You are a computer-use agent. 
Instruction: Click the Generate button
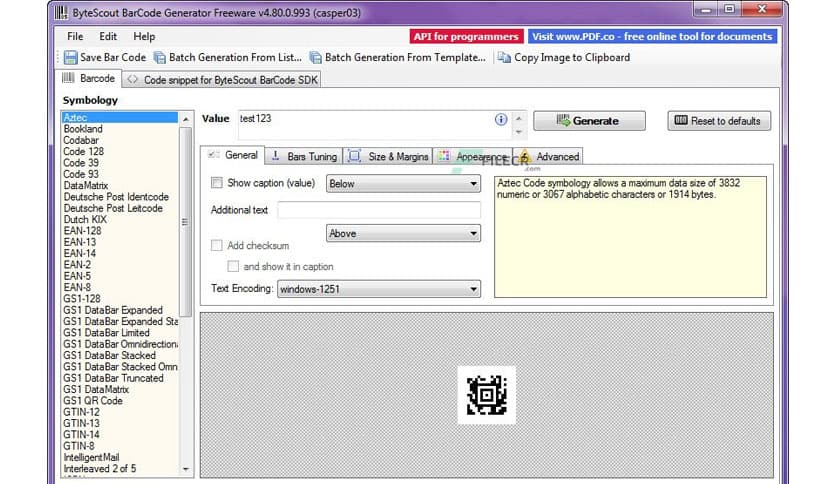pyautogui.click(x=589, y=121)
